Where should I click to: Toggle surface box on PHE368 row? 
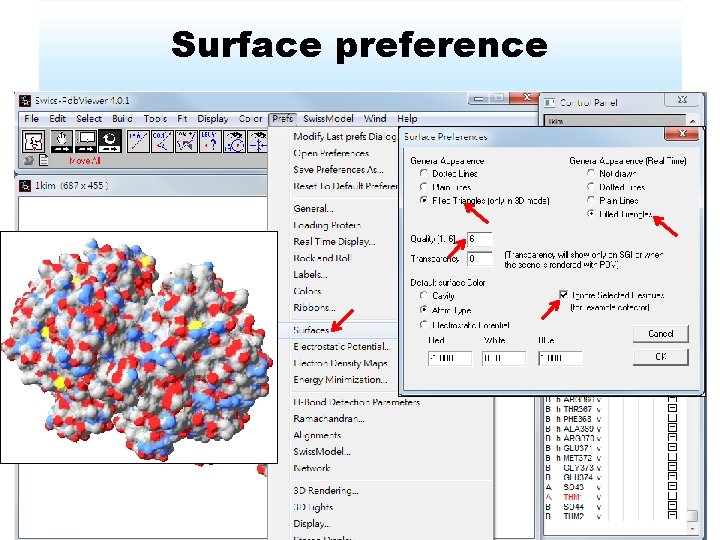click(x=672, y=418)
